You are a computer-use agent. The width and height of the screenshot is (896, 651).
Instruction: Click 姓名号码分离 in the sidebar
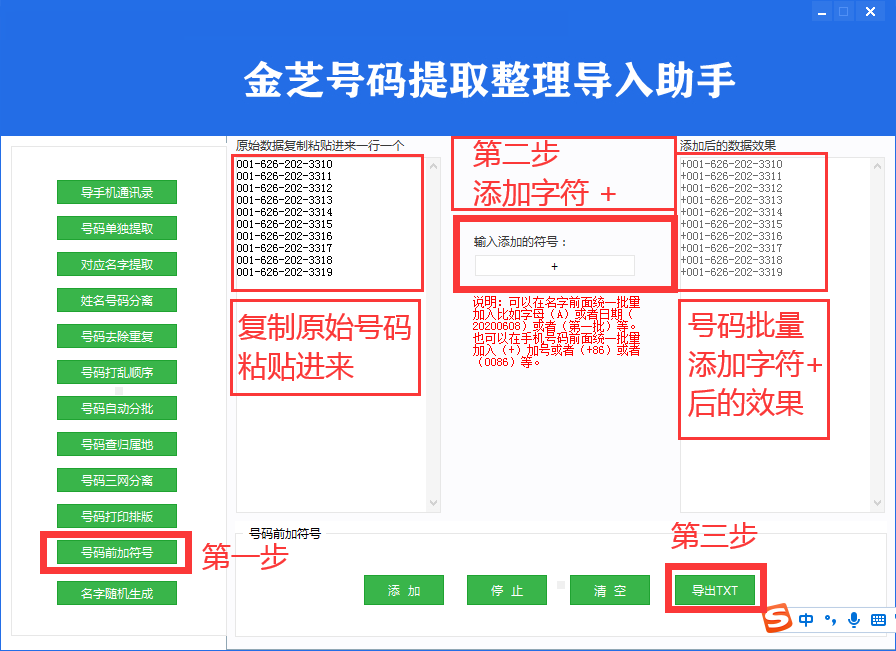click(116, 300)
